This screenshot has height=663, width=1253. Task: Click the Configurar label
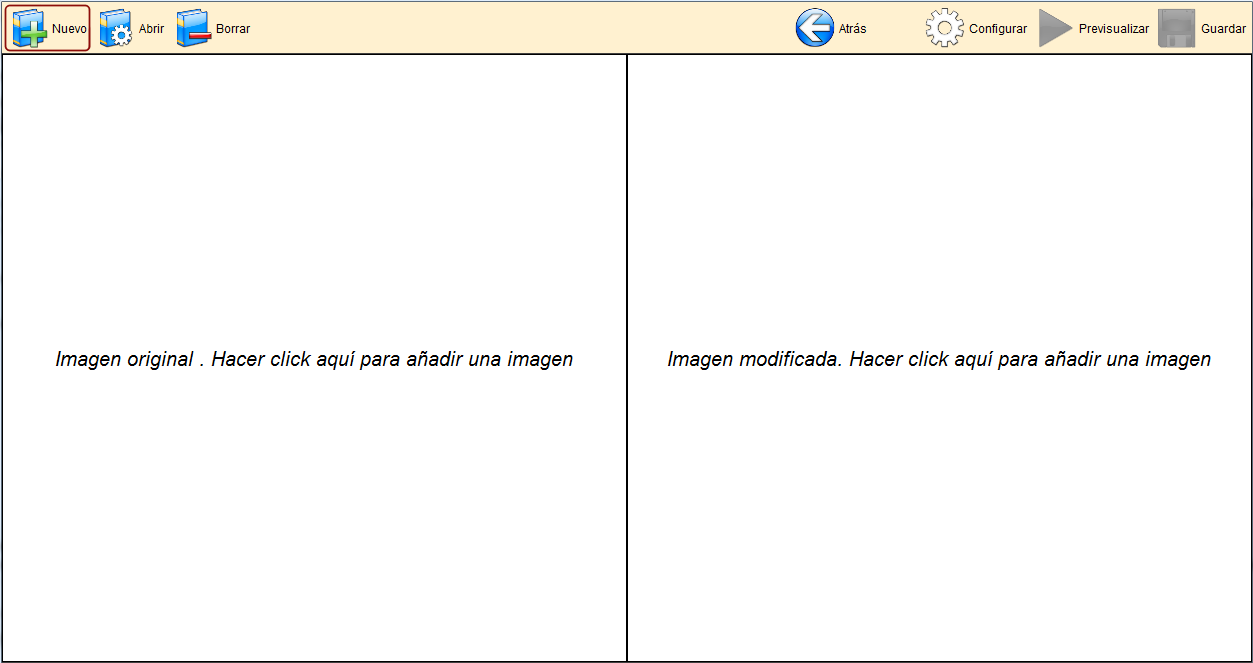[998, 29]
